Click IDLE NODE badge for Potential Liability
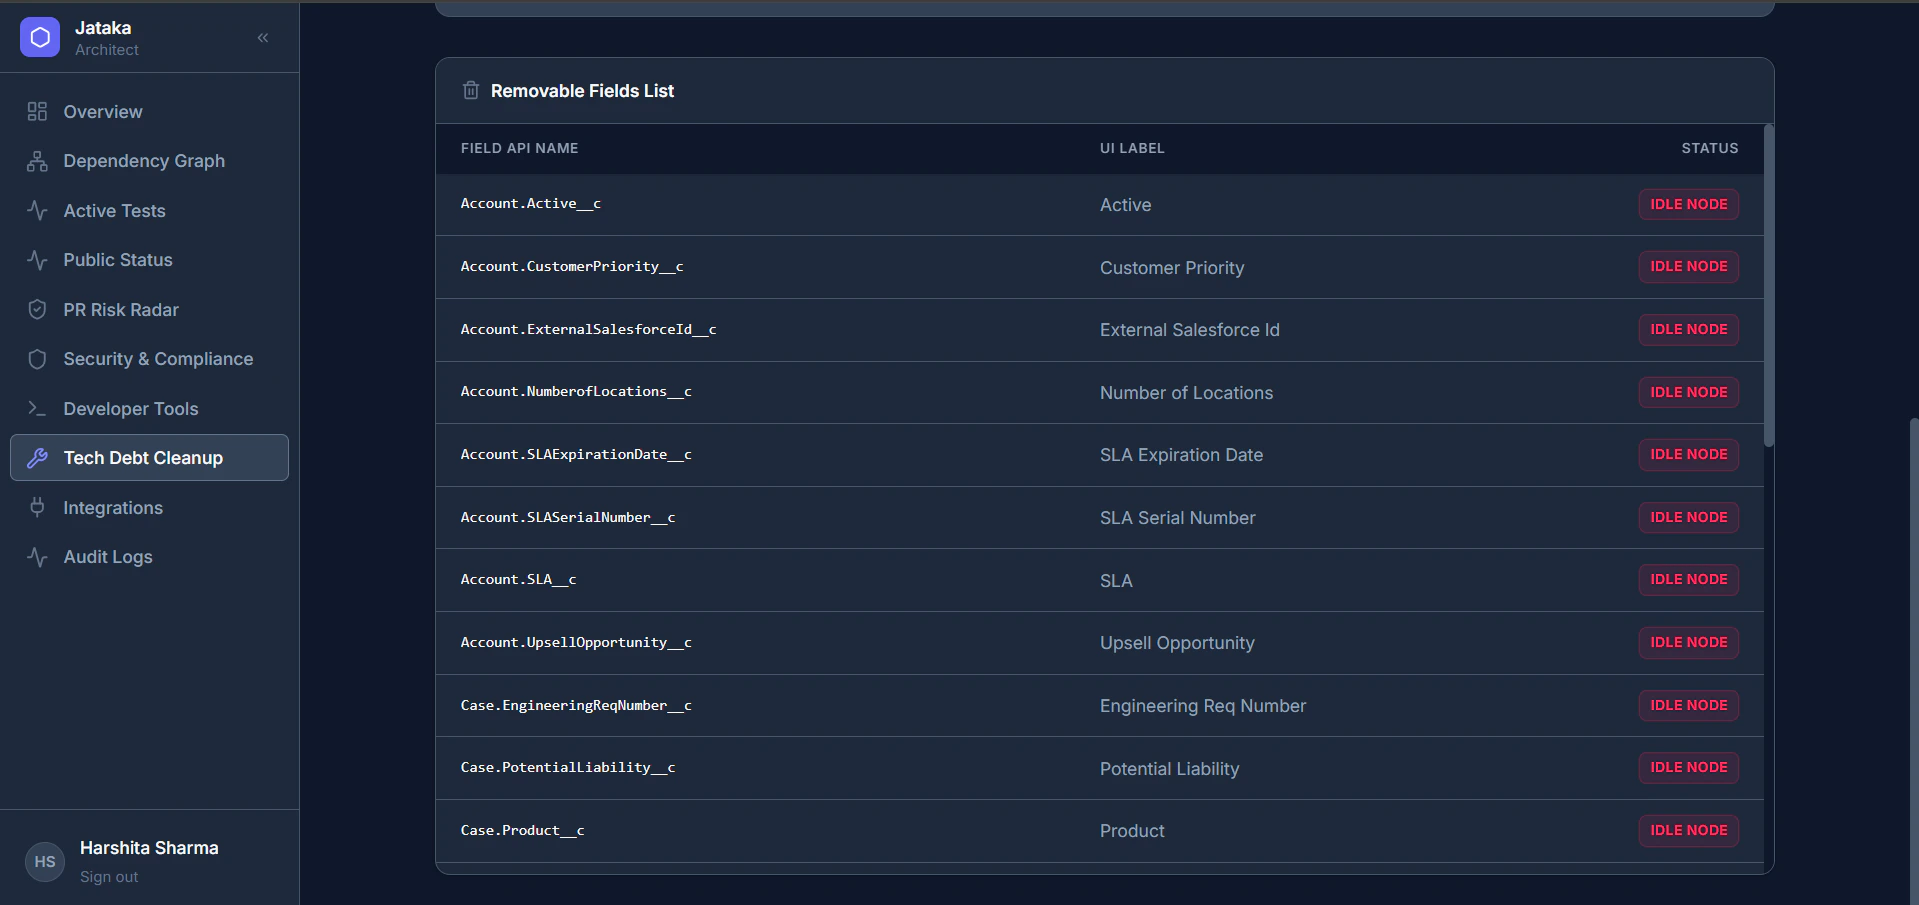This screenshot has height=905, width=1919. [1688, 768]
